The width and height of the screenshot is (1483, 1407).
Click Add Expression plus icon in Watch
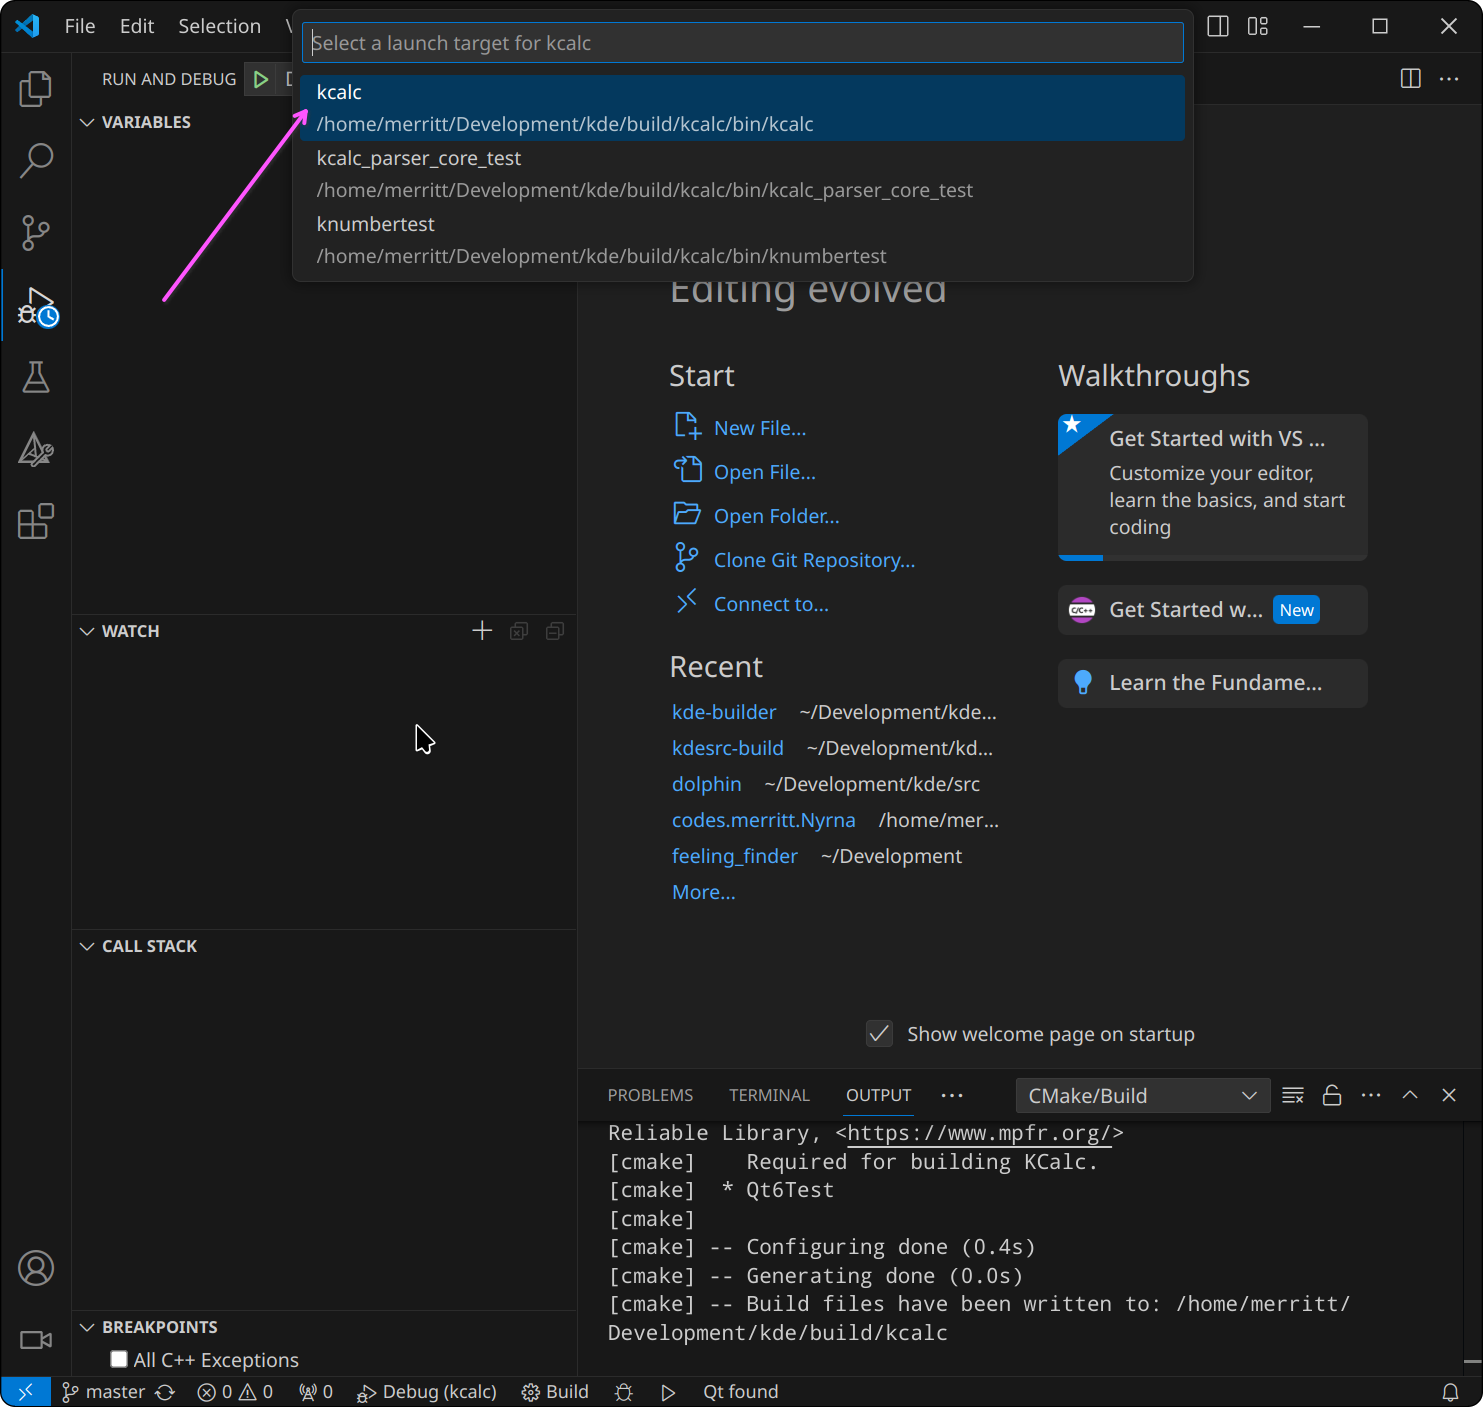tap(482, 631)
